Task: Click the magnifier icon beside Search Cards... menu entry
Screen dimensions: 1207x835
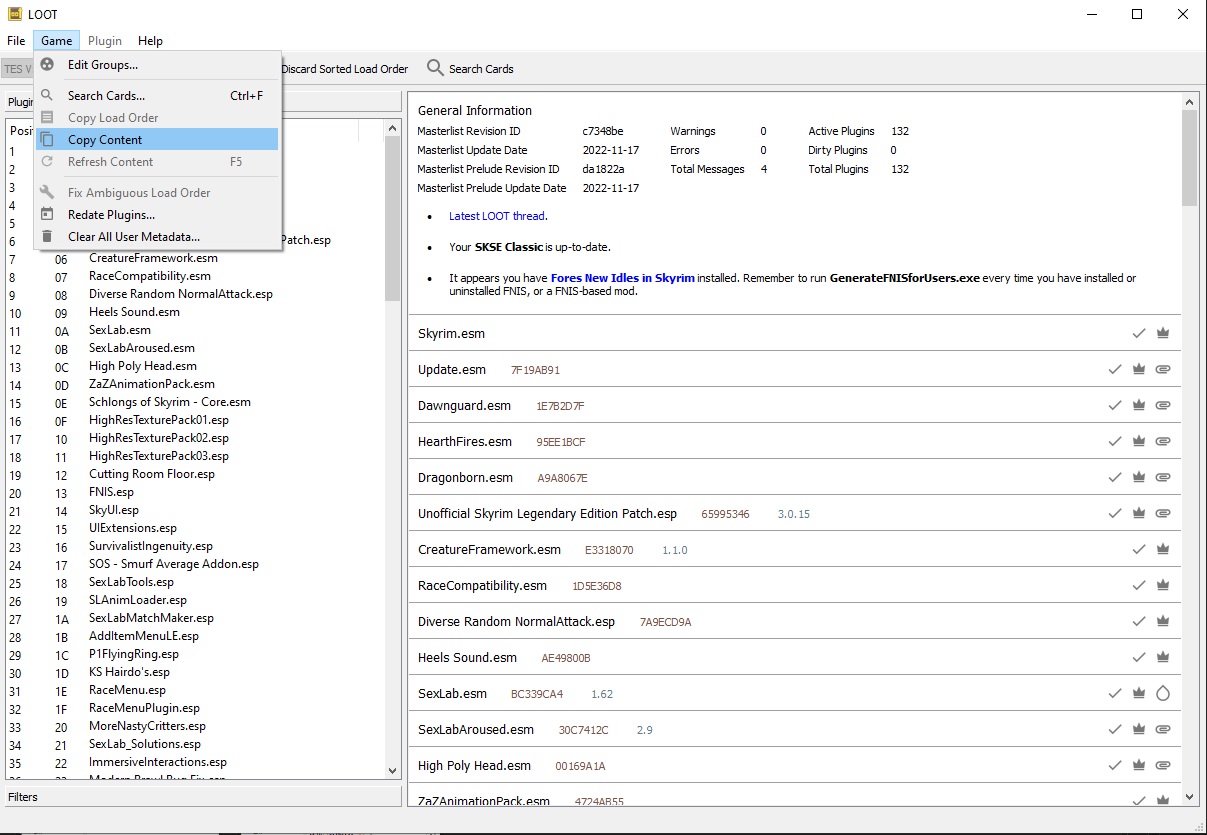Action: click(x=47, y=96)
